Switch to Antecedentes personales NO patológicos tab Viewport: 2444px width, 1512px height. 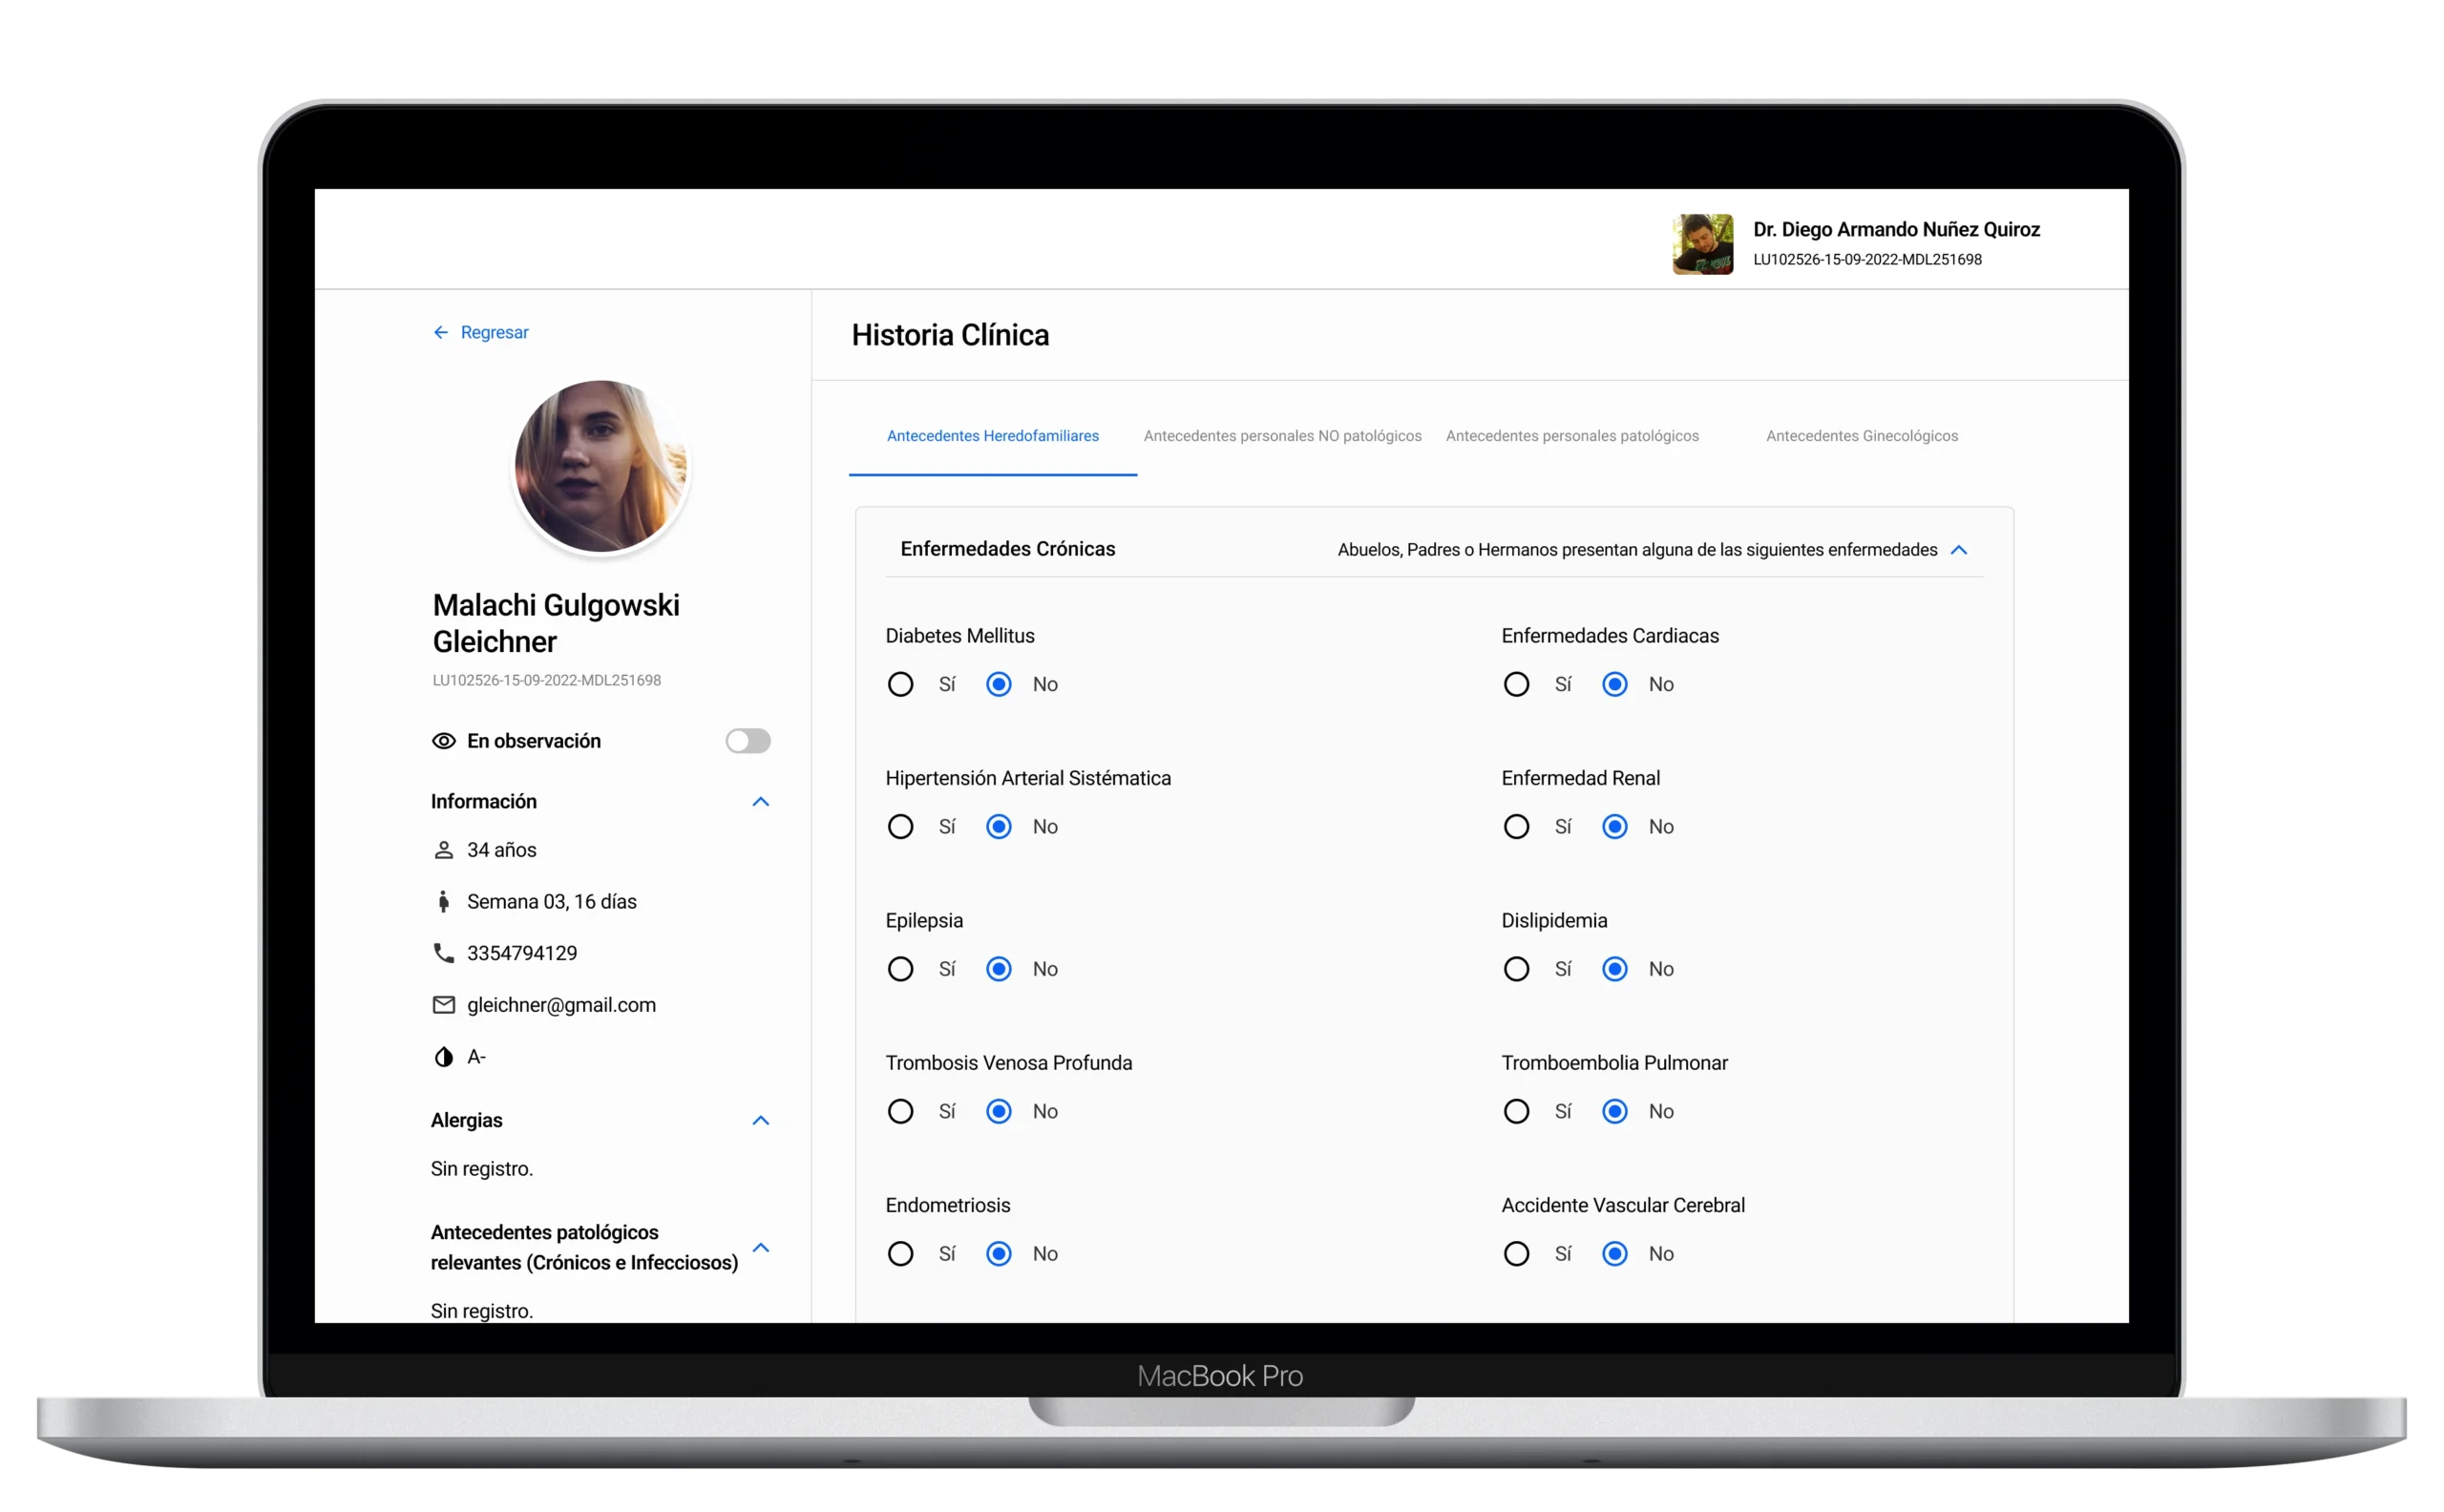click(x=1282, y=436)
